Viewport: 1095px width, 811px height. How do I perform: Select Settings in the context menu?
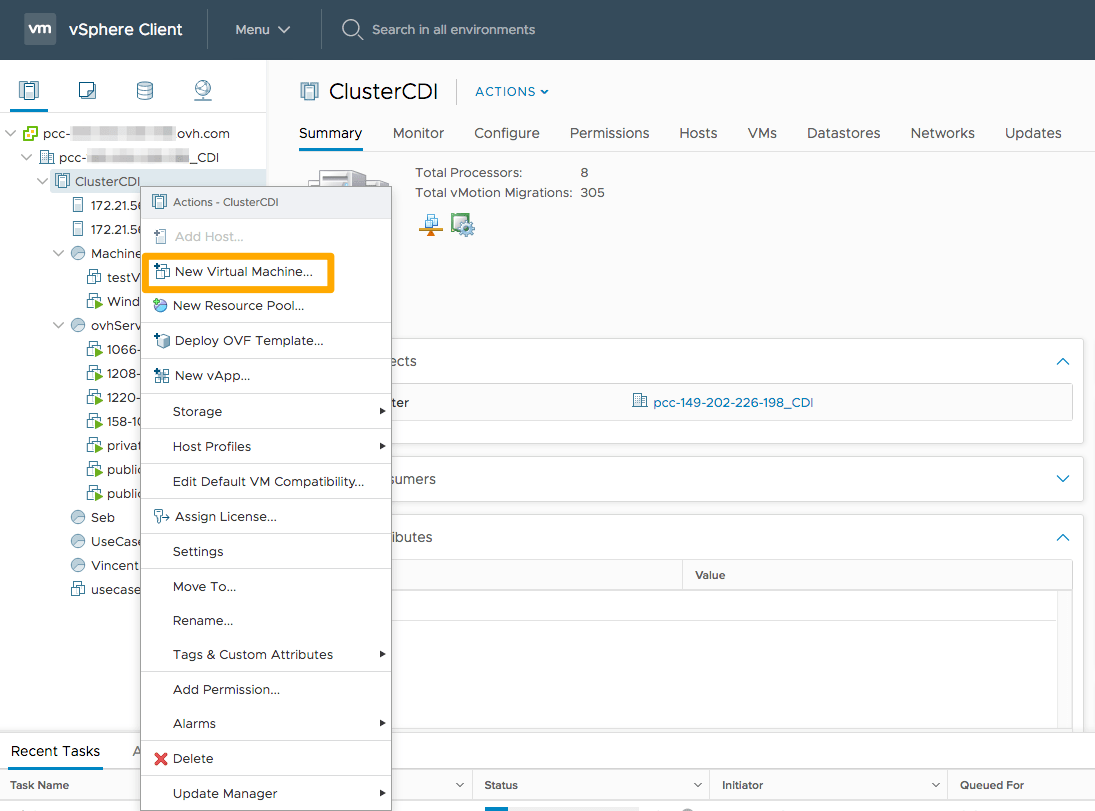click(266, 551)
